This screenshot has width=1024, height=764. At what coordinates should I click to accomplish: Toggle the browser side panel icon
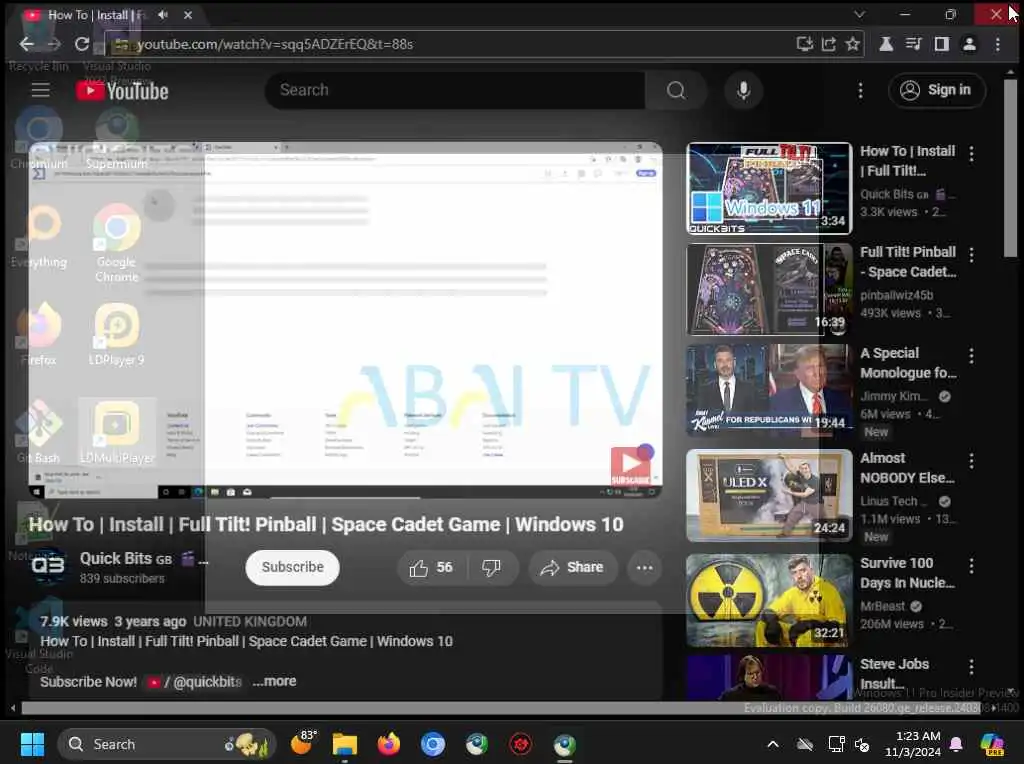pos(941,44)
